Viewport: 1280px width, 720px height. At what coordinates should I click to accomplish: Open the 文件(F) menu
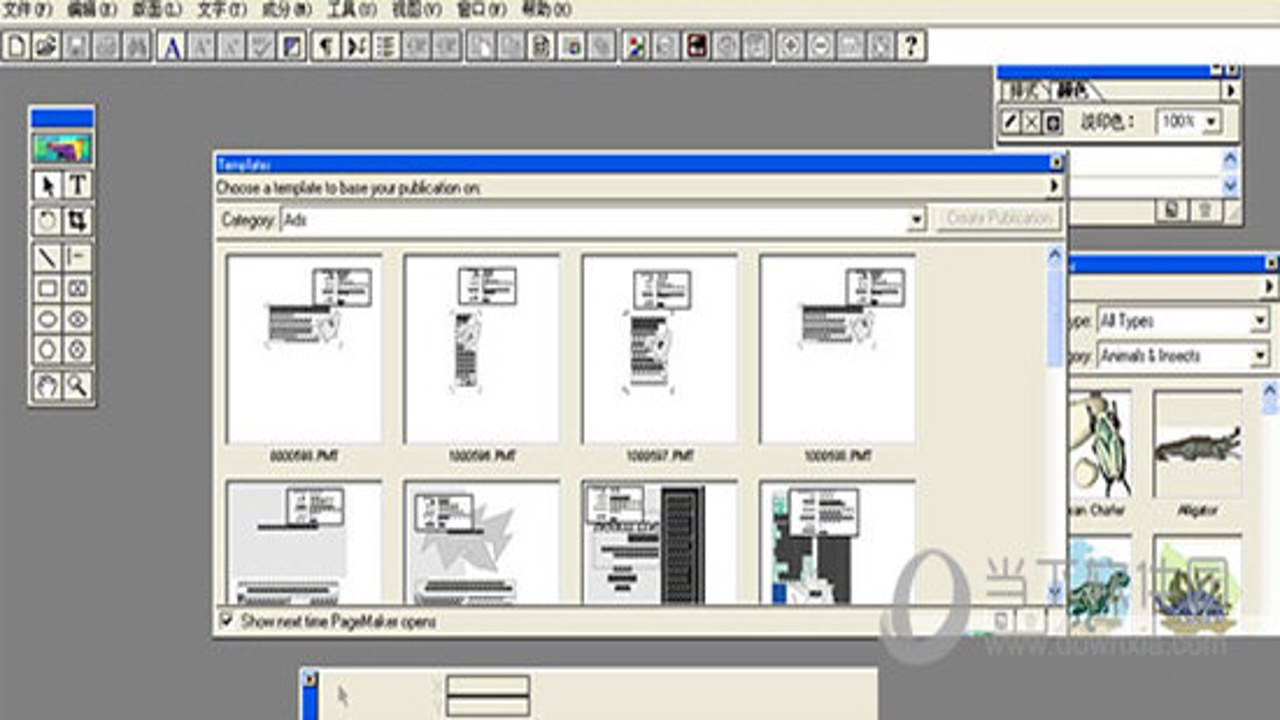27,10
